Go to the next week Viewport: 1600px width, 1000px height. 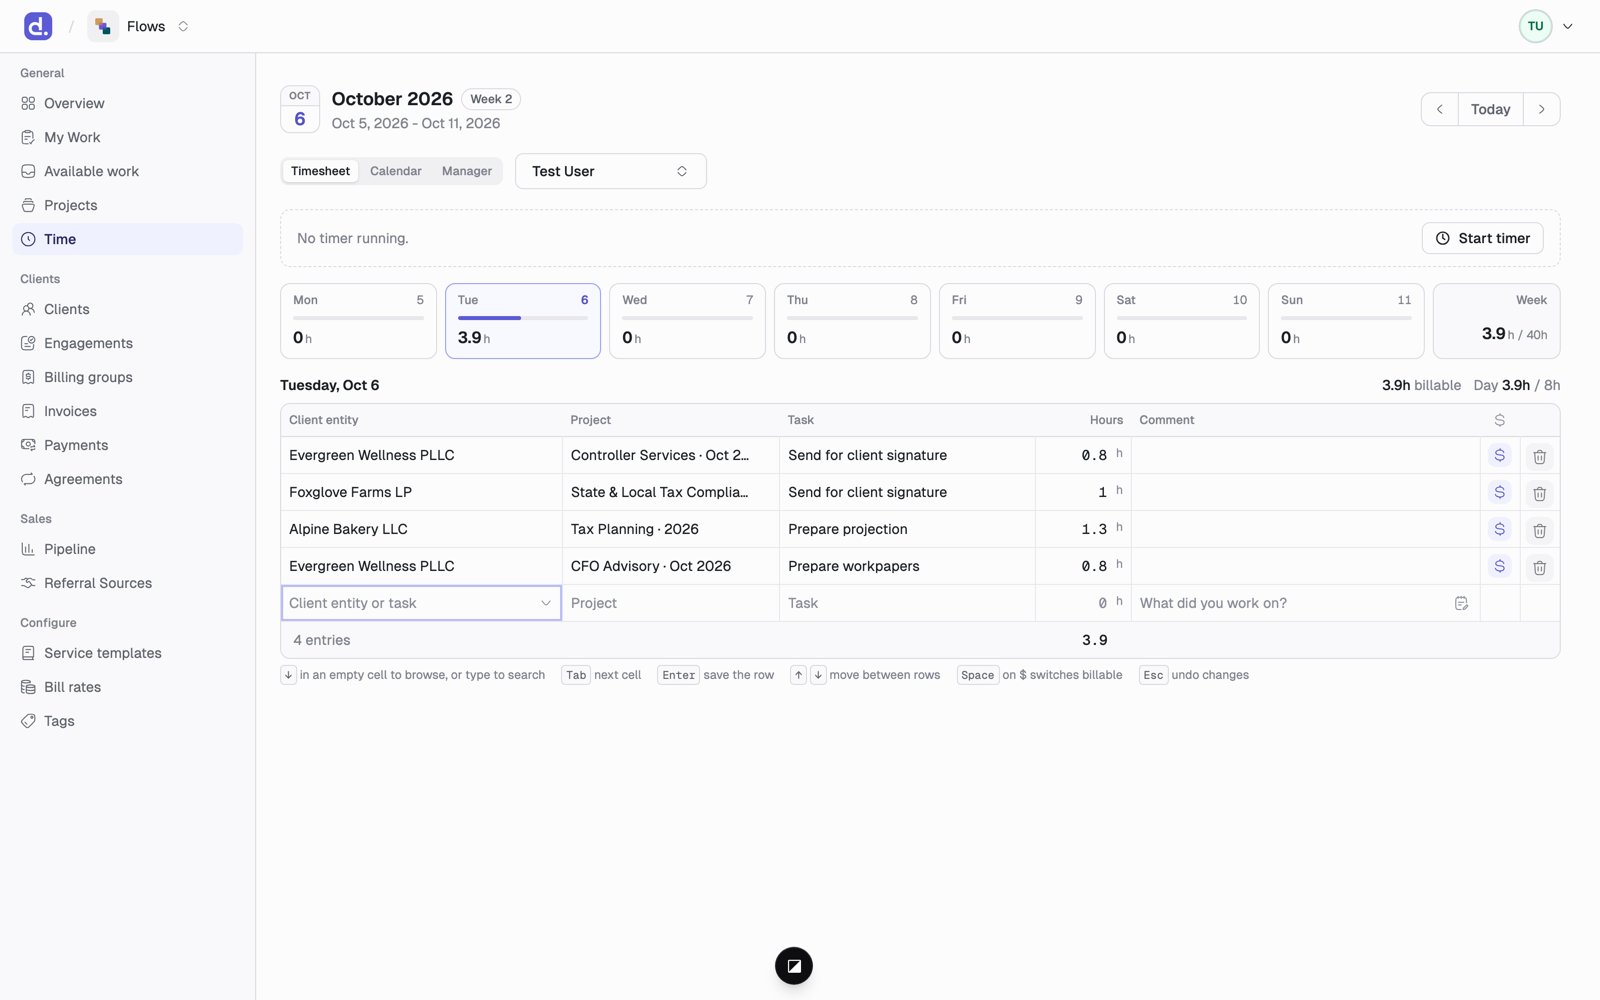coord(1541,109)
